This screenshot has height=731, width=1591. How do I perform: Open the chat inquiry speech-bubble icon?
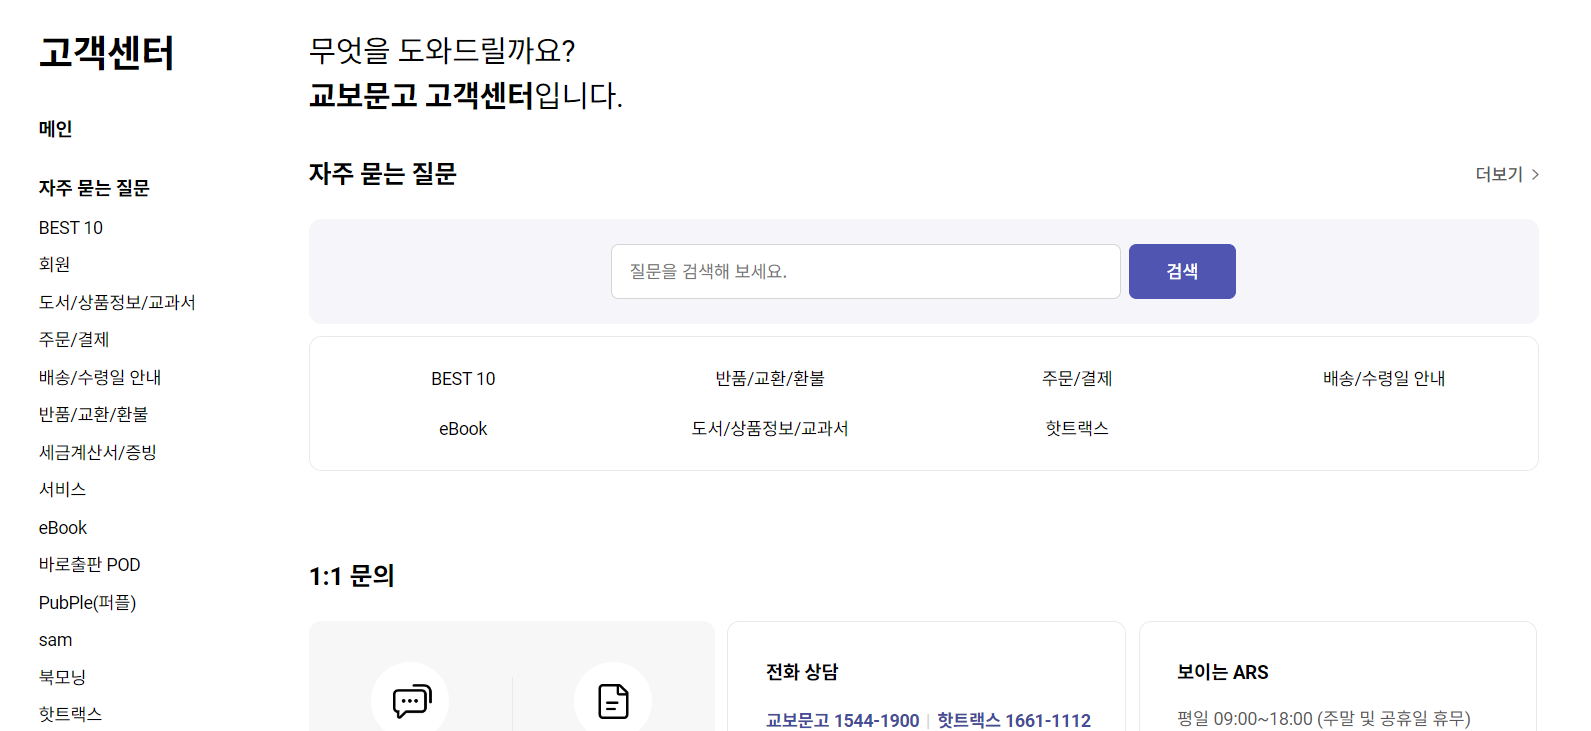(x=410, y=700)
